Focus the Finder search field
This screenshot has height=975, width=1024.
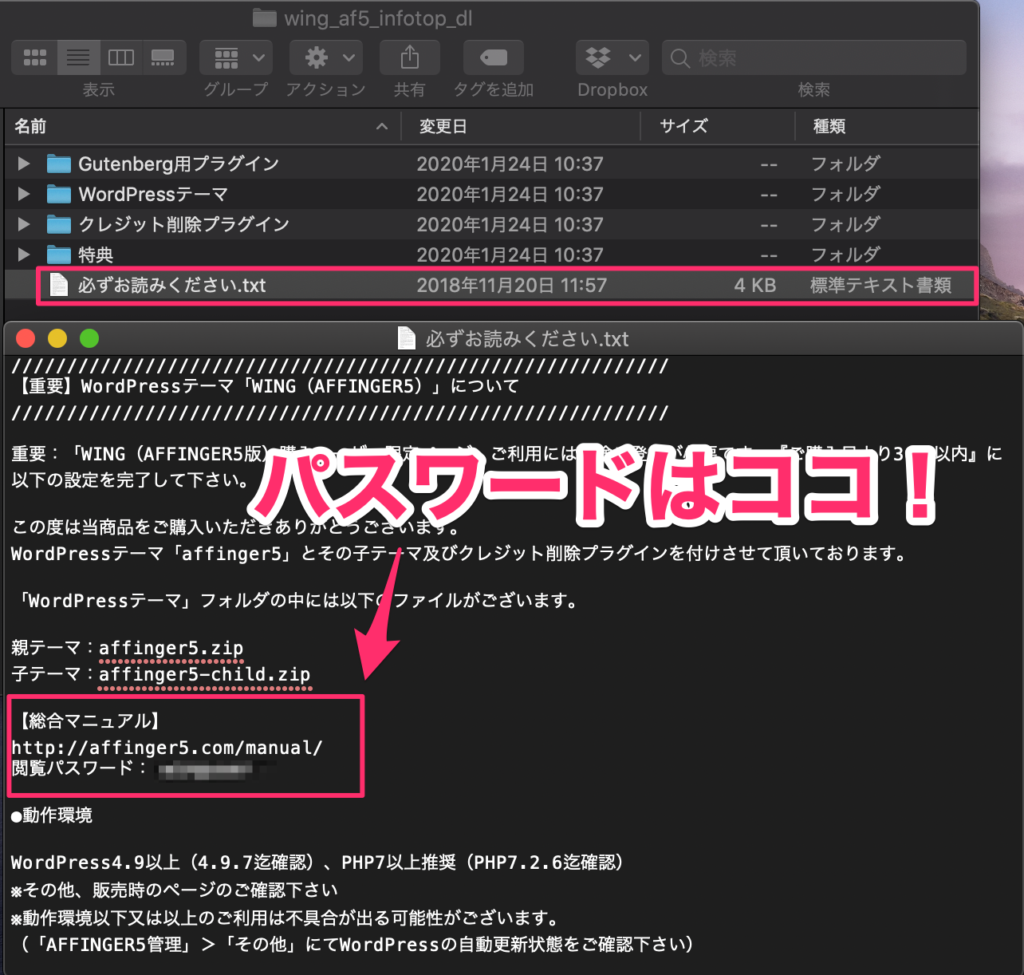pyautogui.click(x=814, y=57)
